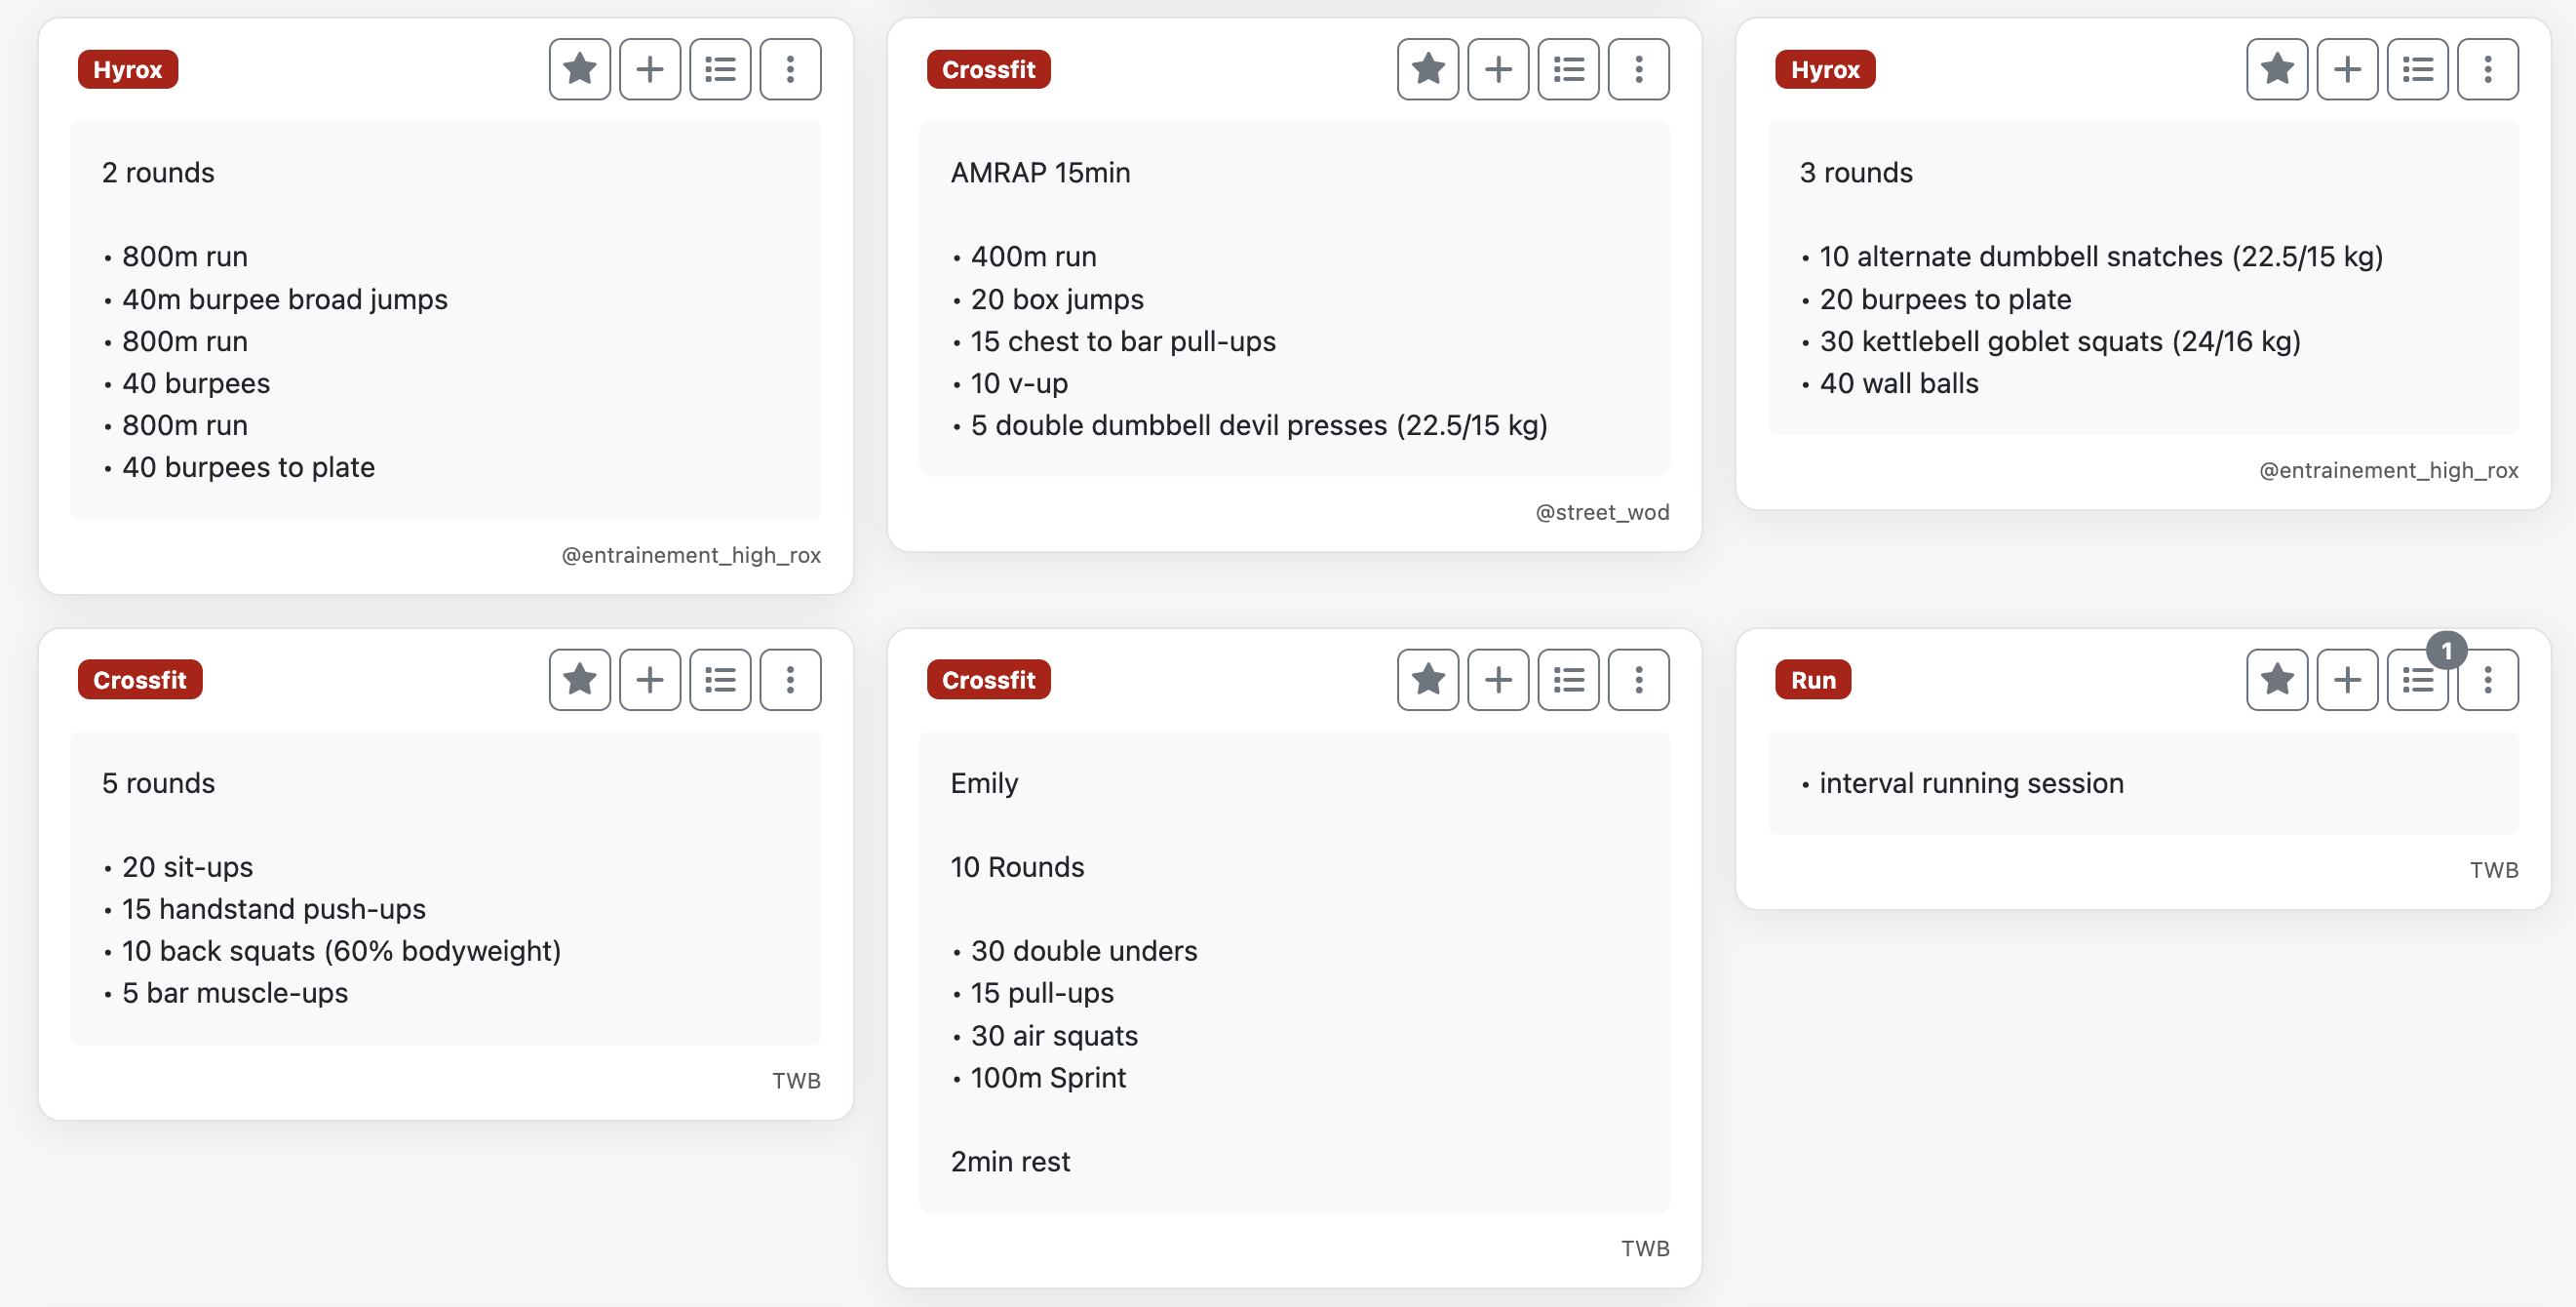Screen dimensions: 2576x1307
Task: Star the interval running session card
Action: tap(2276, 680)
